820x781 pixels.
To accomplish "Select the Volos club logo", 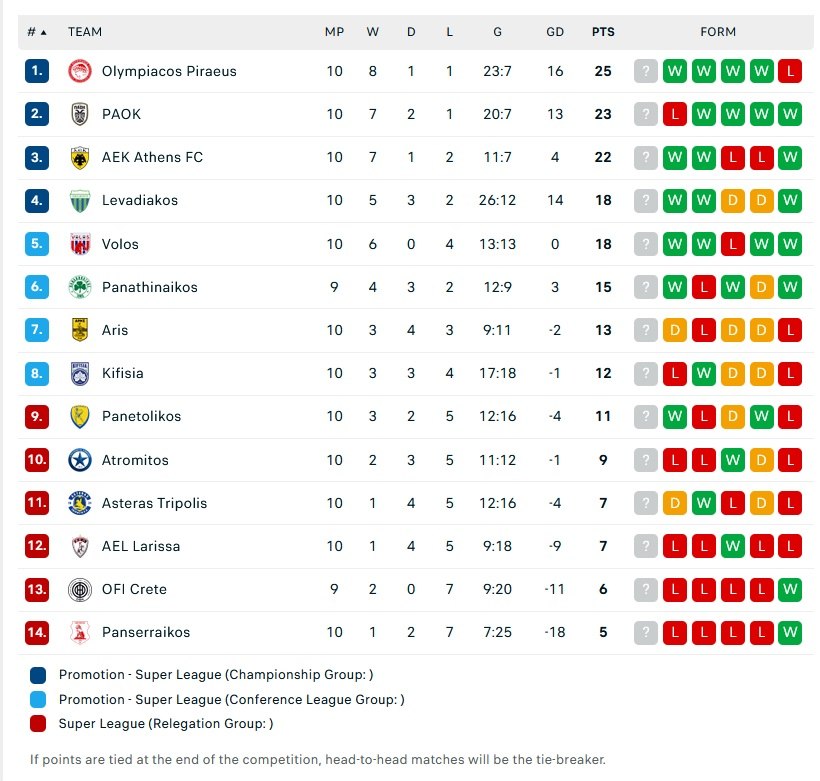I will coord(80,244).
